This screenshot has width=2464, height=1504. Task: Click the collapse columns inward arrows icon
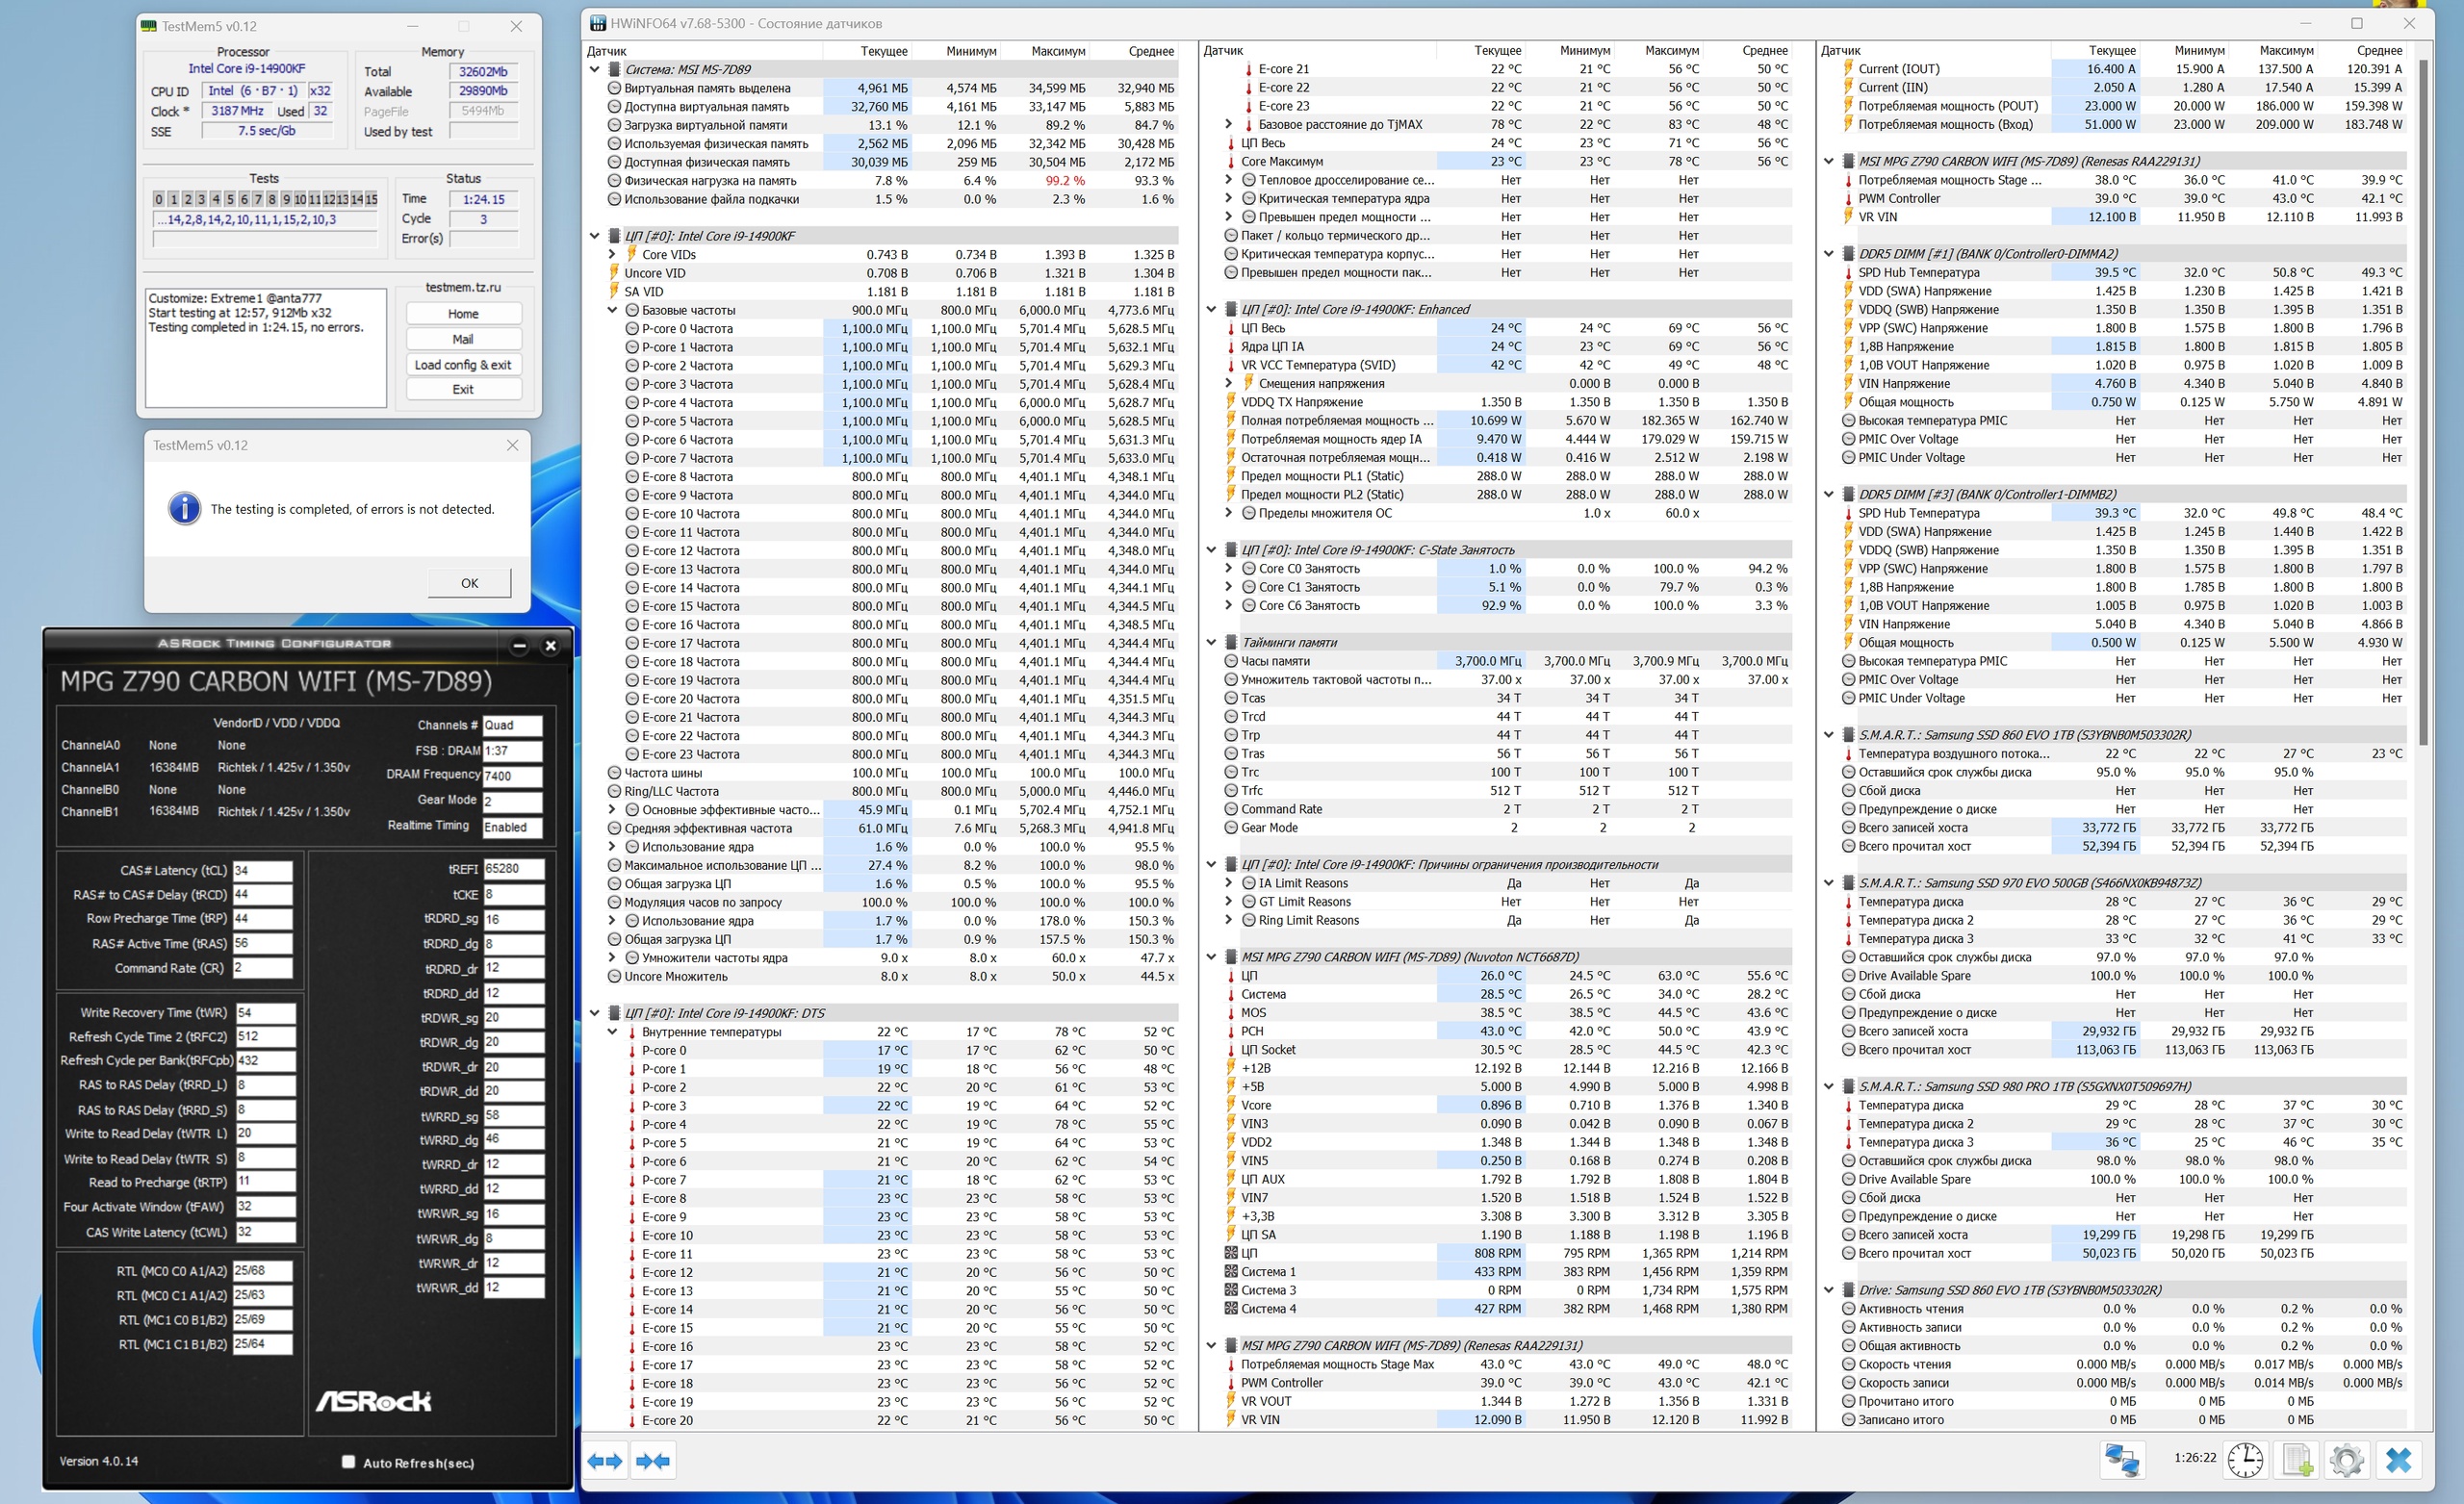[653, 1461]
